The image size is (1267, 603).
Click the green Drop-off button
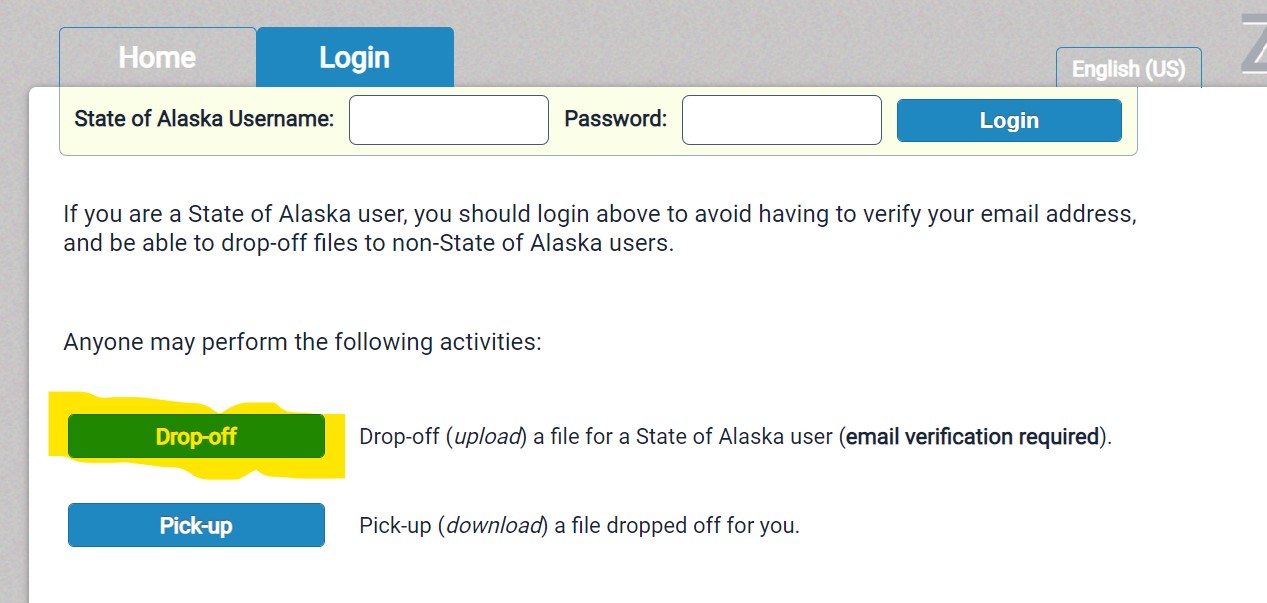point(196,436)
